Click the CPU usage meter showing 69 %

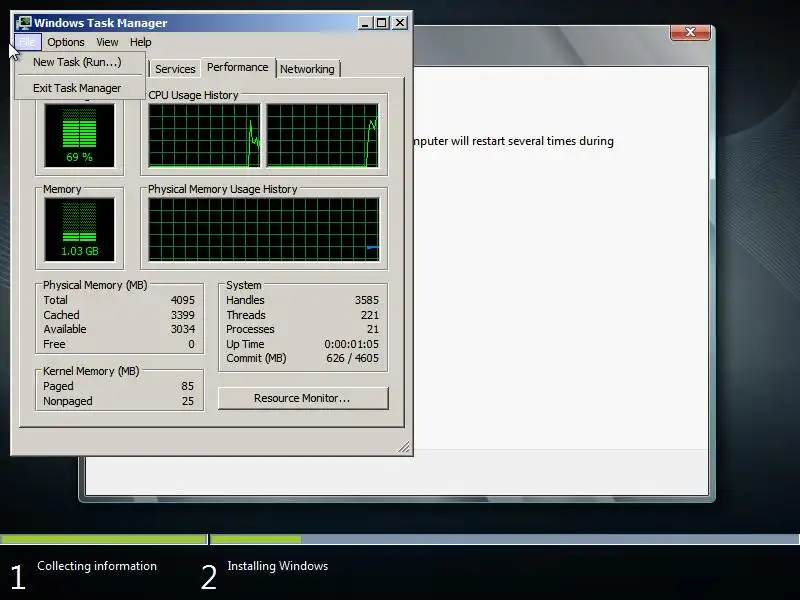(x=80, y=136)
